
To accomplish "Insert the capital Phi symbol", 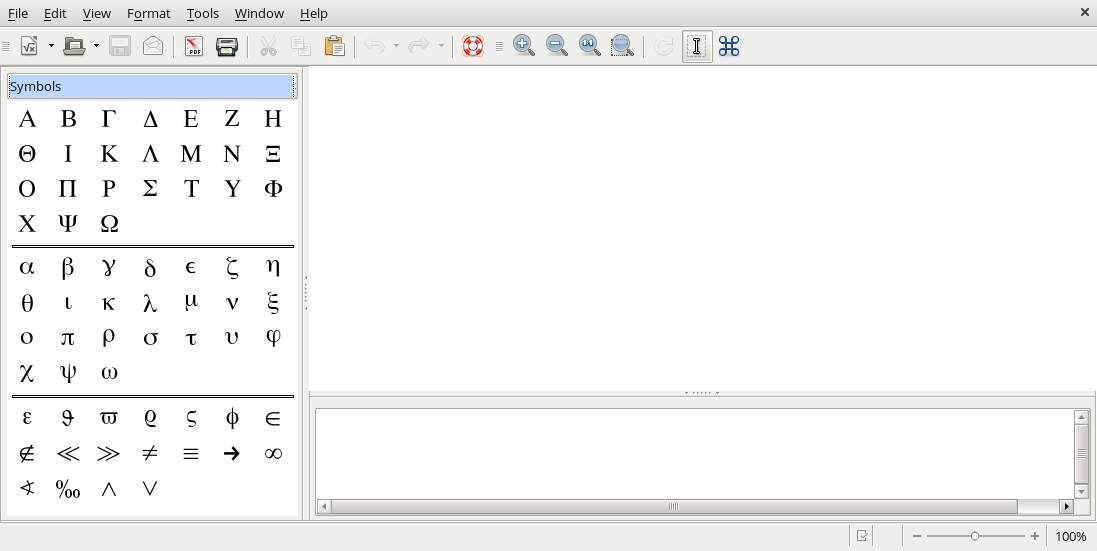I will coord(273,189).
